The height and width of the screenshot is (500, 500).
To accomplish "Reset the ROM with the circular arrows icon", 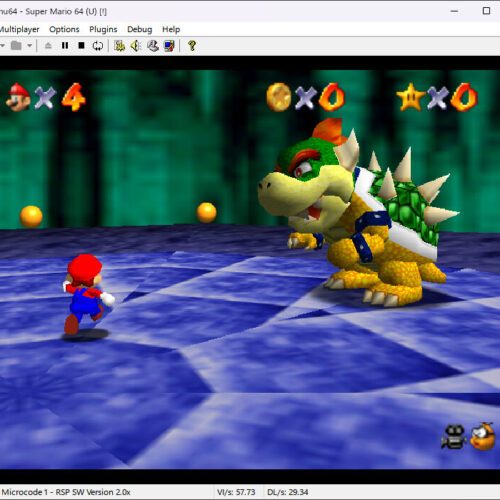I will 98,45.
